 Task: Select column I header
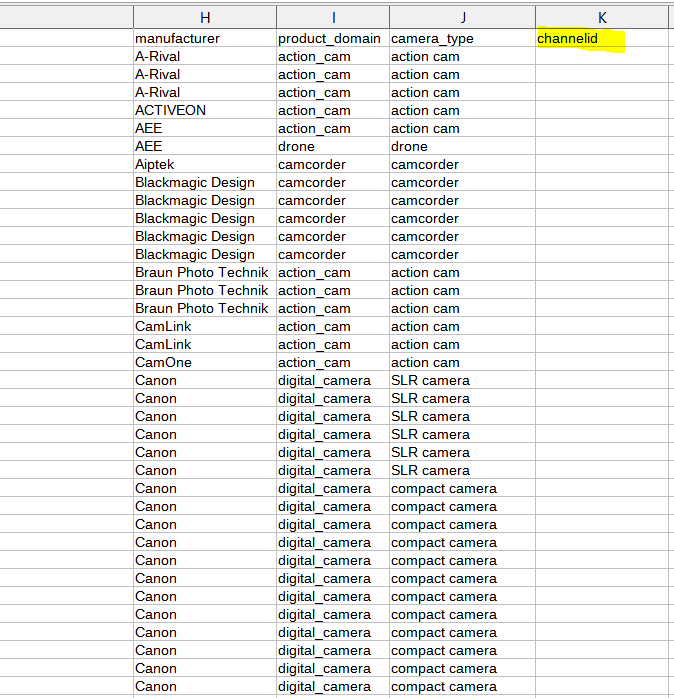(x=333, y=17)
